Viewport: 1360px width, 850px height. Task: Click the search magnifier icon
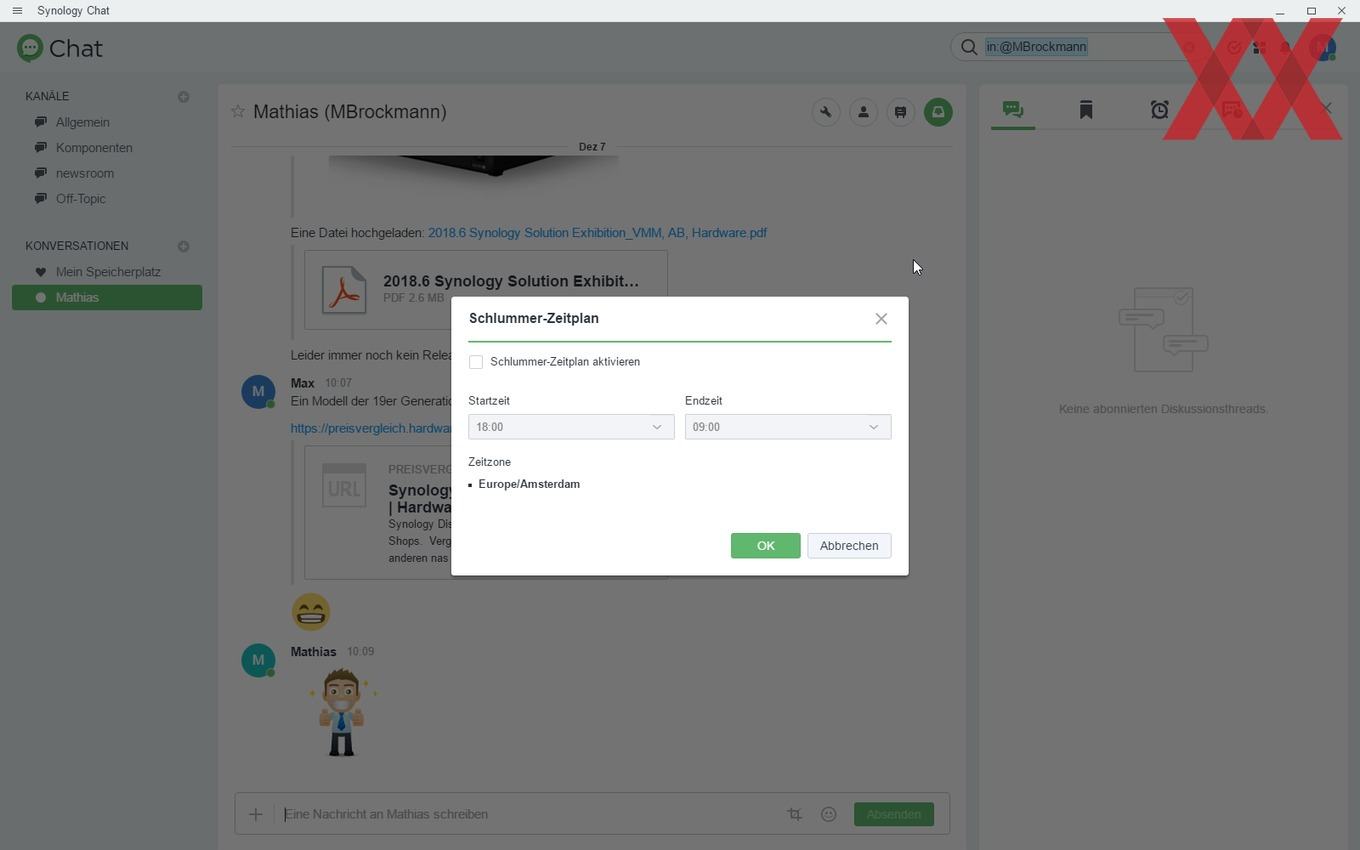(969, 47)
